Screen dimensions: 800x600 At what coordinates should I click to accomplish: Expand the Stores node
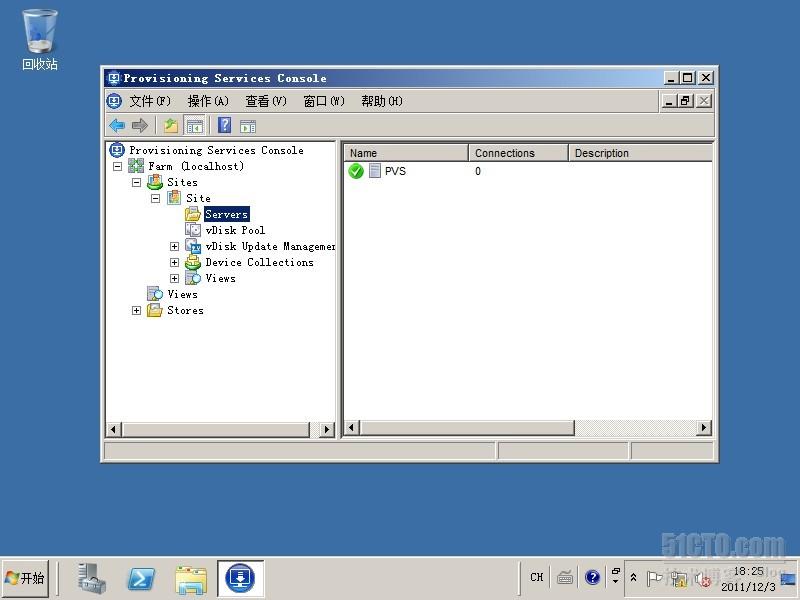pos(136,310)
